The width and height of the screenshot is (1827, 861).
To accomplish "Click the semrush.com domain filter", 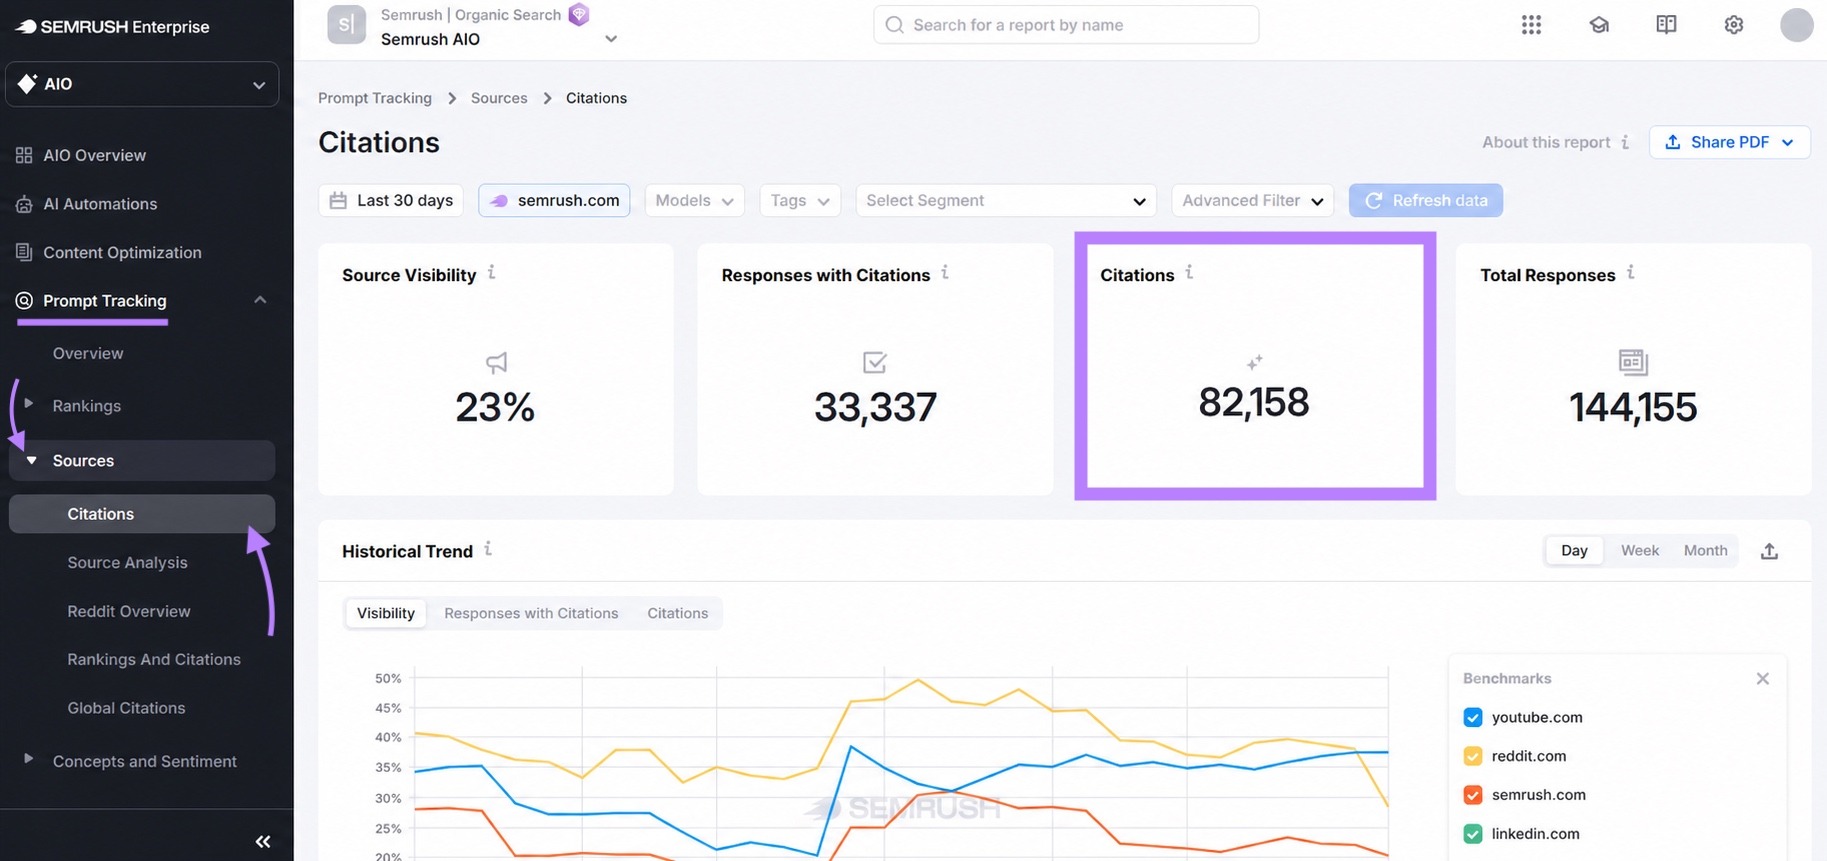I will (554, 200).
